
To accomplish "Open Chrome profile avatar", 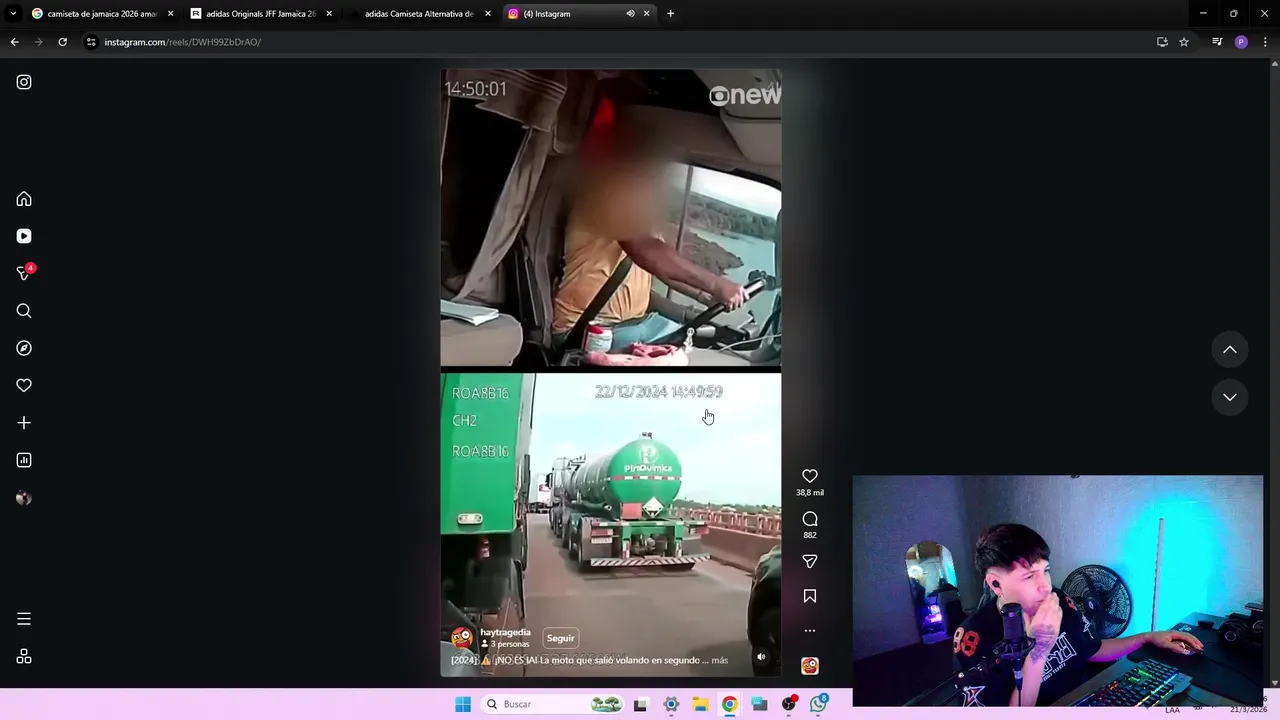I will coord(1241,42).
